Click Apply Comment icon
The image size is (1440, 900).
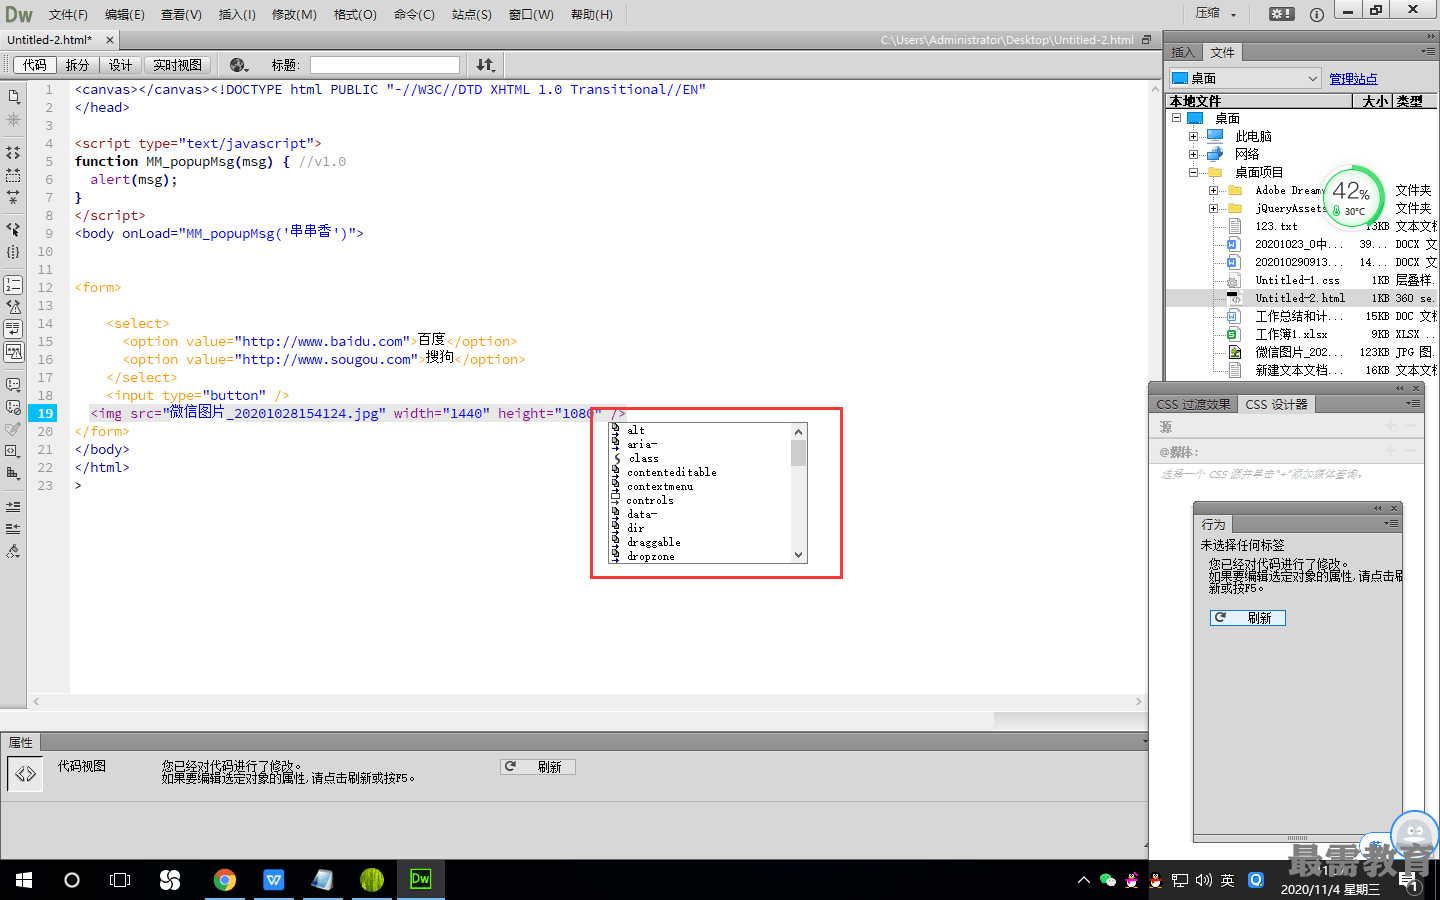(13, 385)
